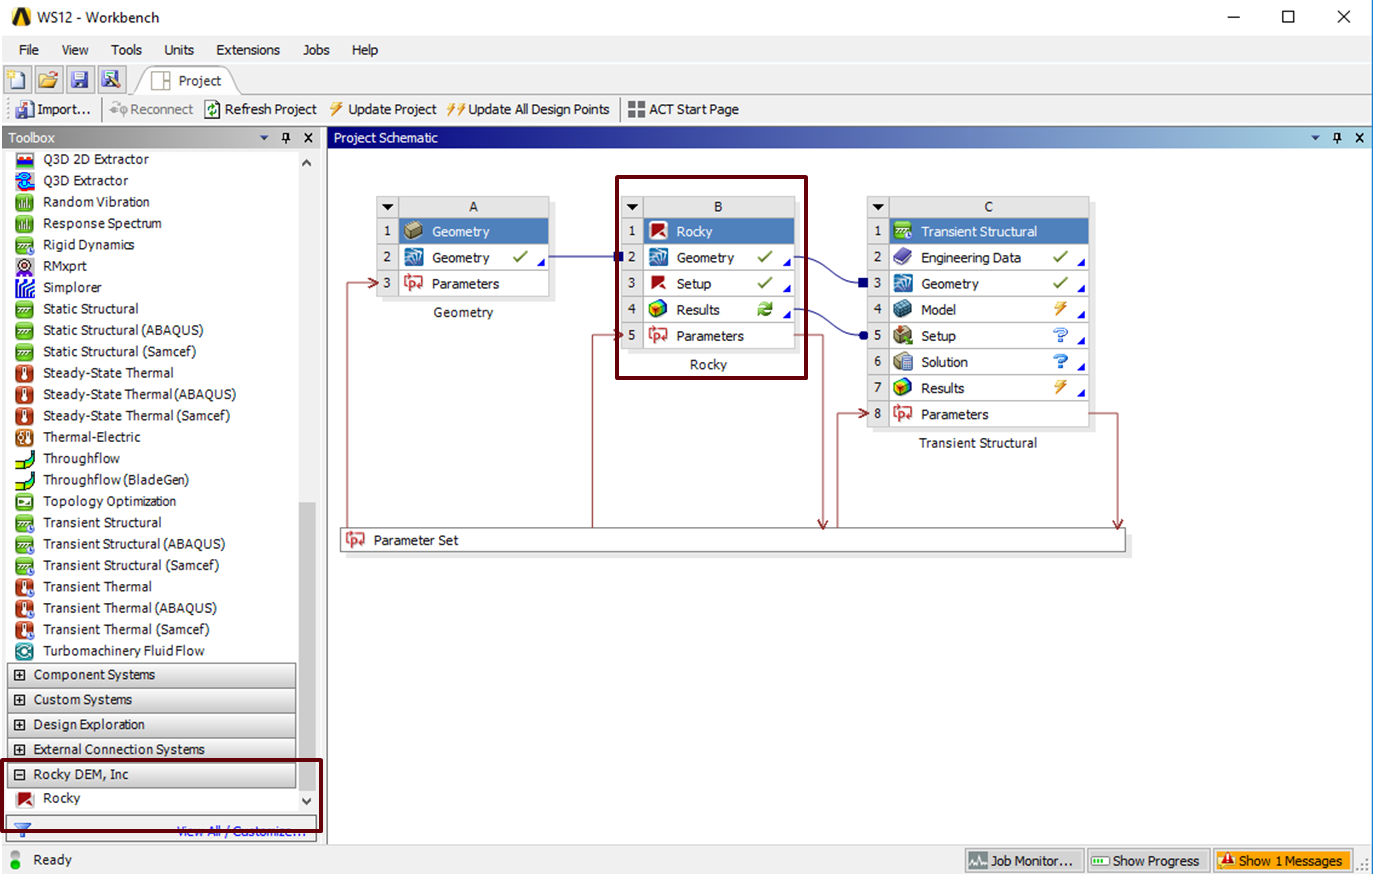Select Engineering Data cell in system C
Screen dimensions: 1373x874
tap(988, 258)
